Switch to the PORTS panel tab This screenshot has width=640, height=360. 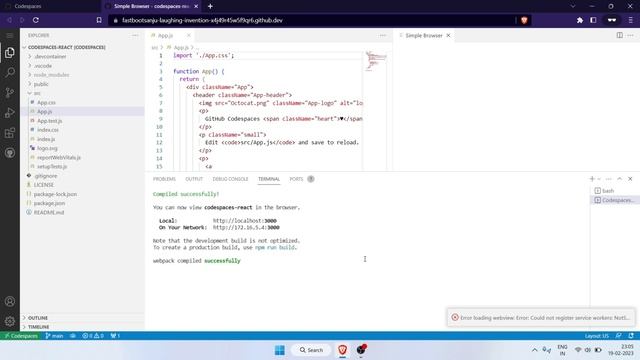point(296,179)
